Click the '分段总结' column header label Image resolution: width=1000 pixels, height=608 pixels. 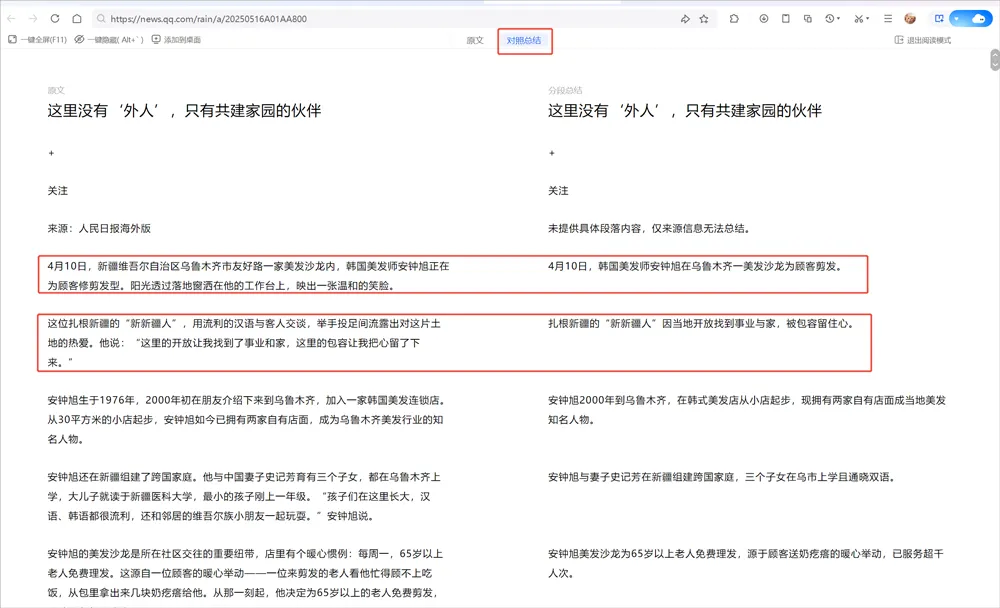(565, 90)
